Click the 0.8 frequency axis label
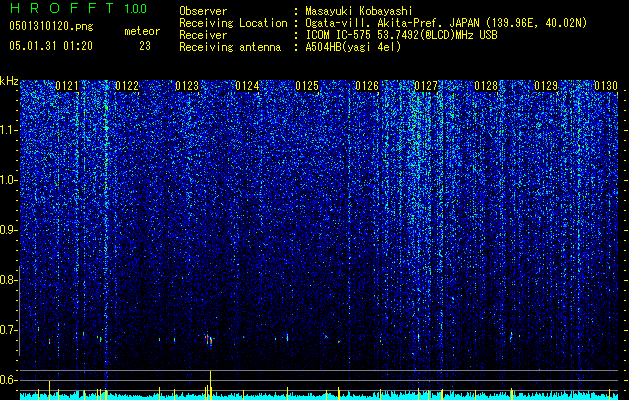The height and width of the screenshot is (400, 629). coord(8,280)
